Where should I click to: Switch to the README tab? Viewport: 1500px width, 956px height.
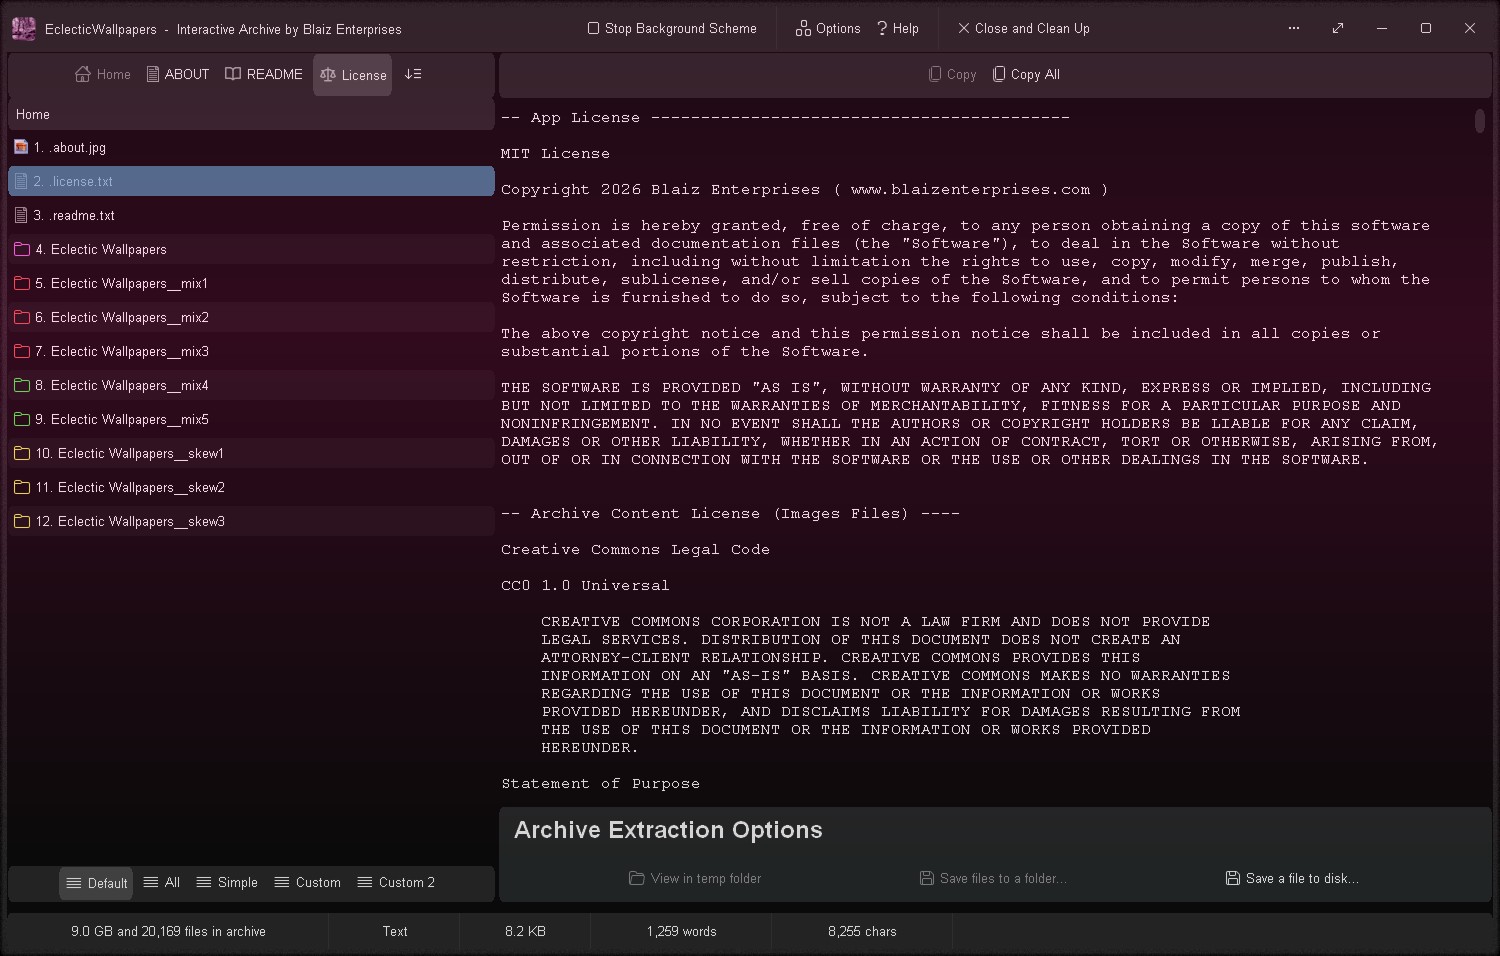[x=264, y=75]
